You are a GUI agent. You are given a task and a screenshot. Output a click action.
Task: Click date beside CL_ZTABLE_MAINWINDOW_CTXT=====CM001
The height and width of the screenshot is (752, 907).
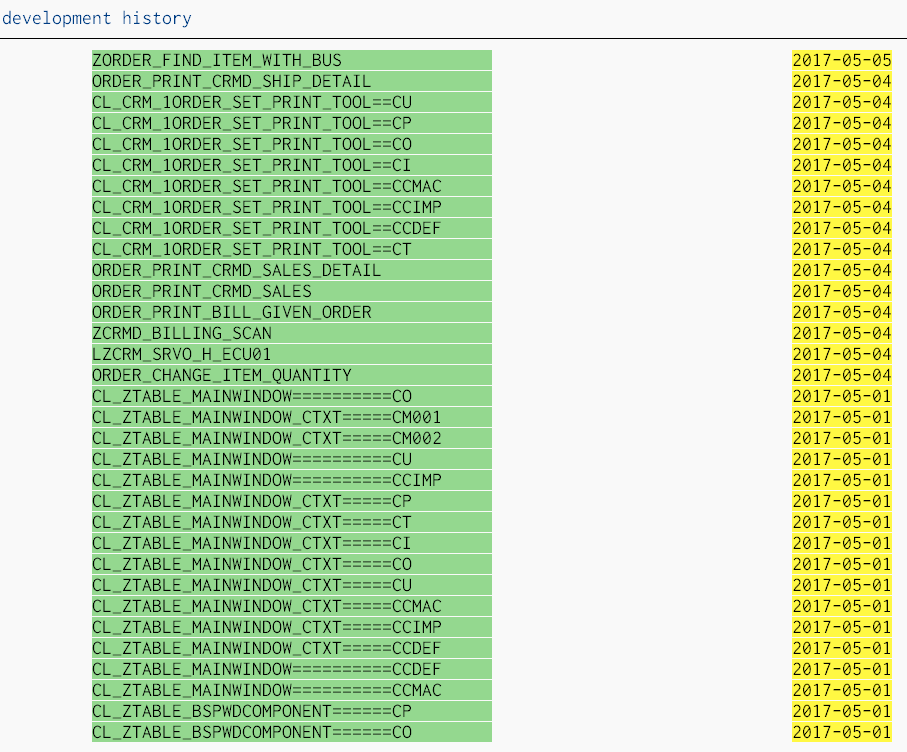click(842, 417)
